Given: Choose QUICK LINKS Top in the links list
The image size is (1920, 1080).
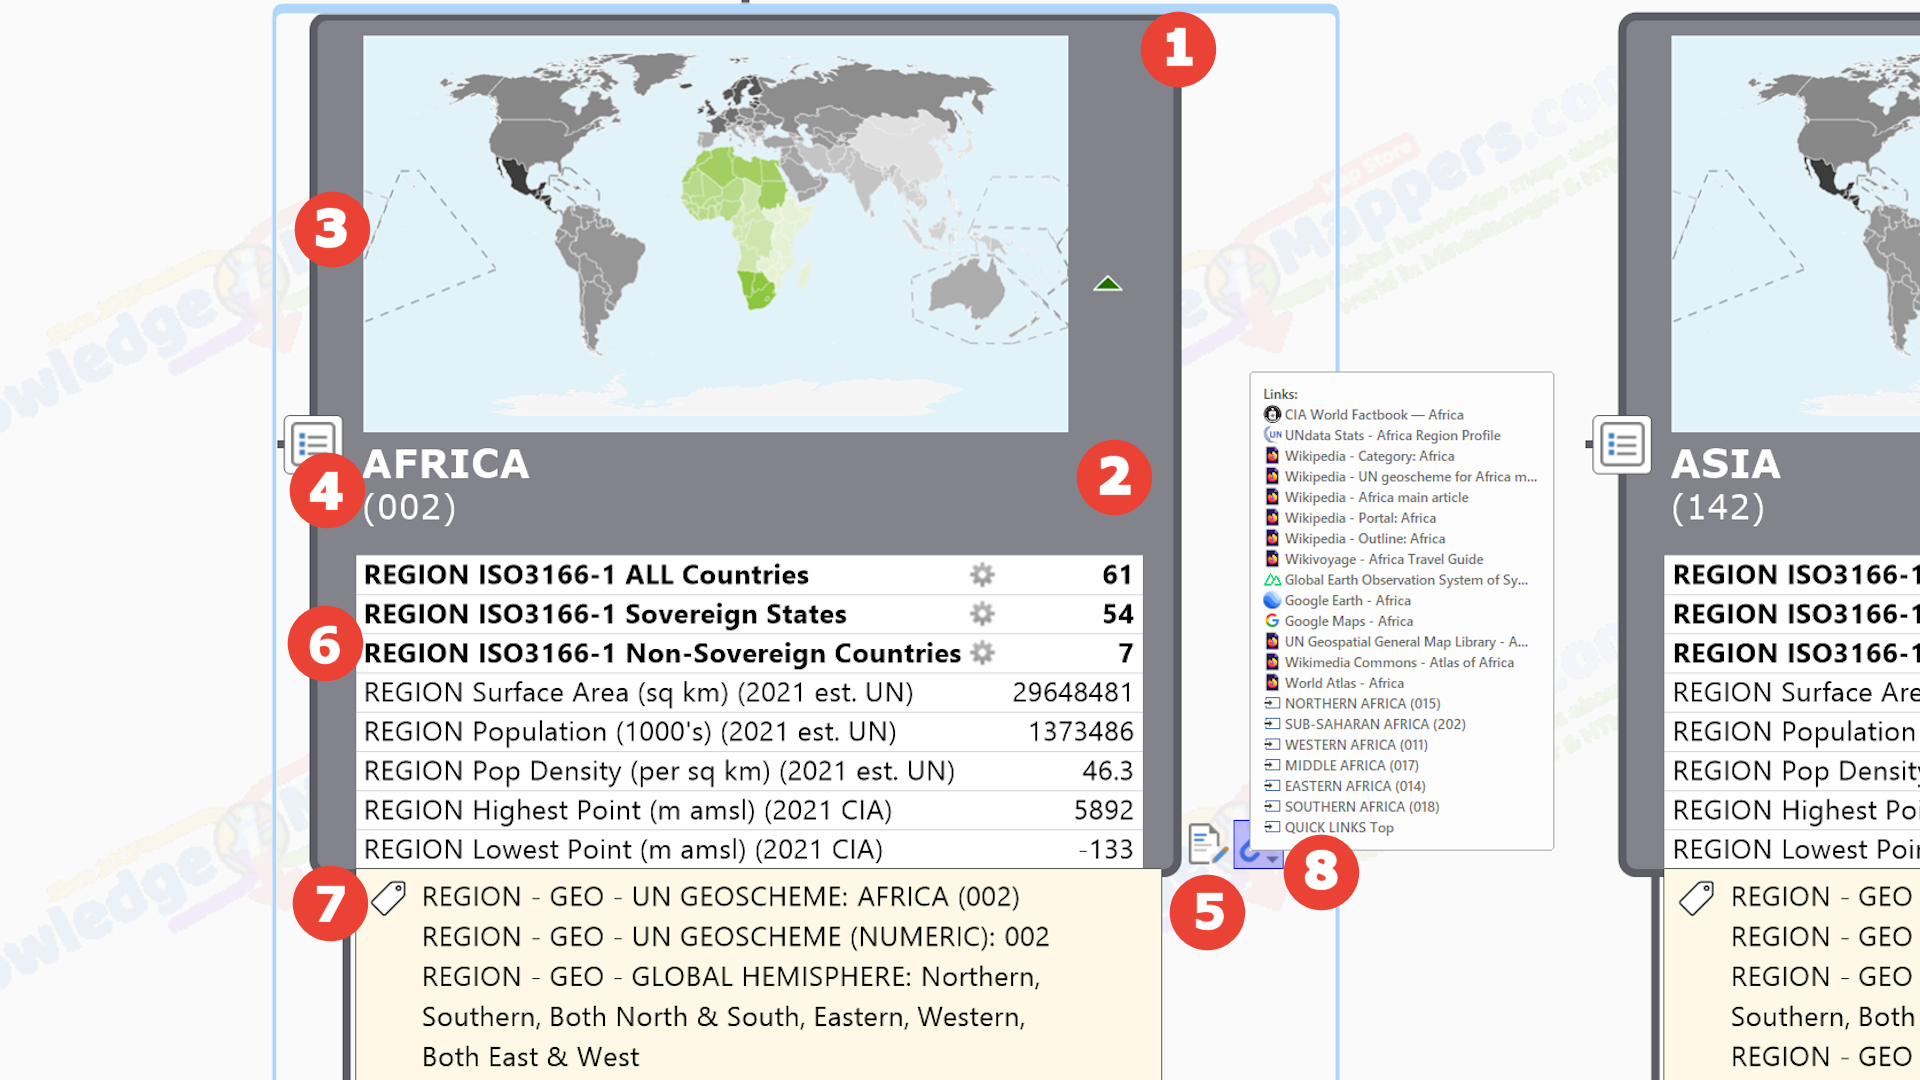Looking at the screenshot, I should 1338,827.
